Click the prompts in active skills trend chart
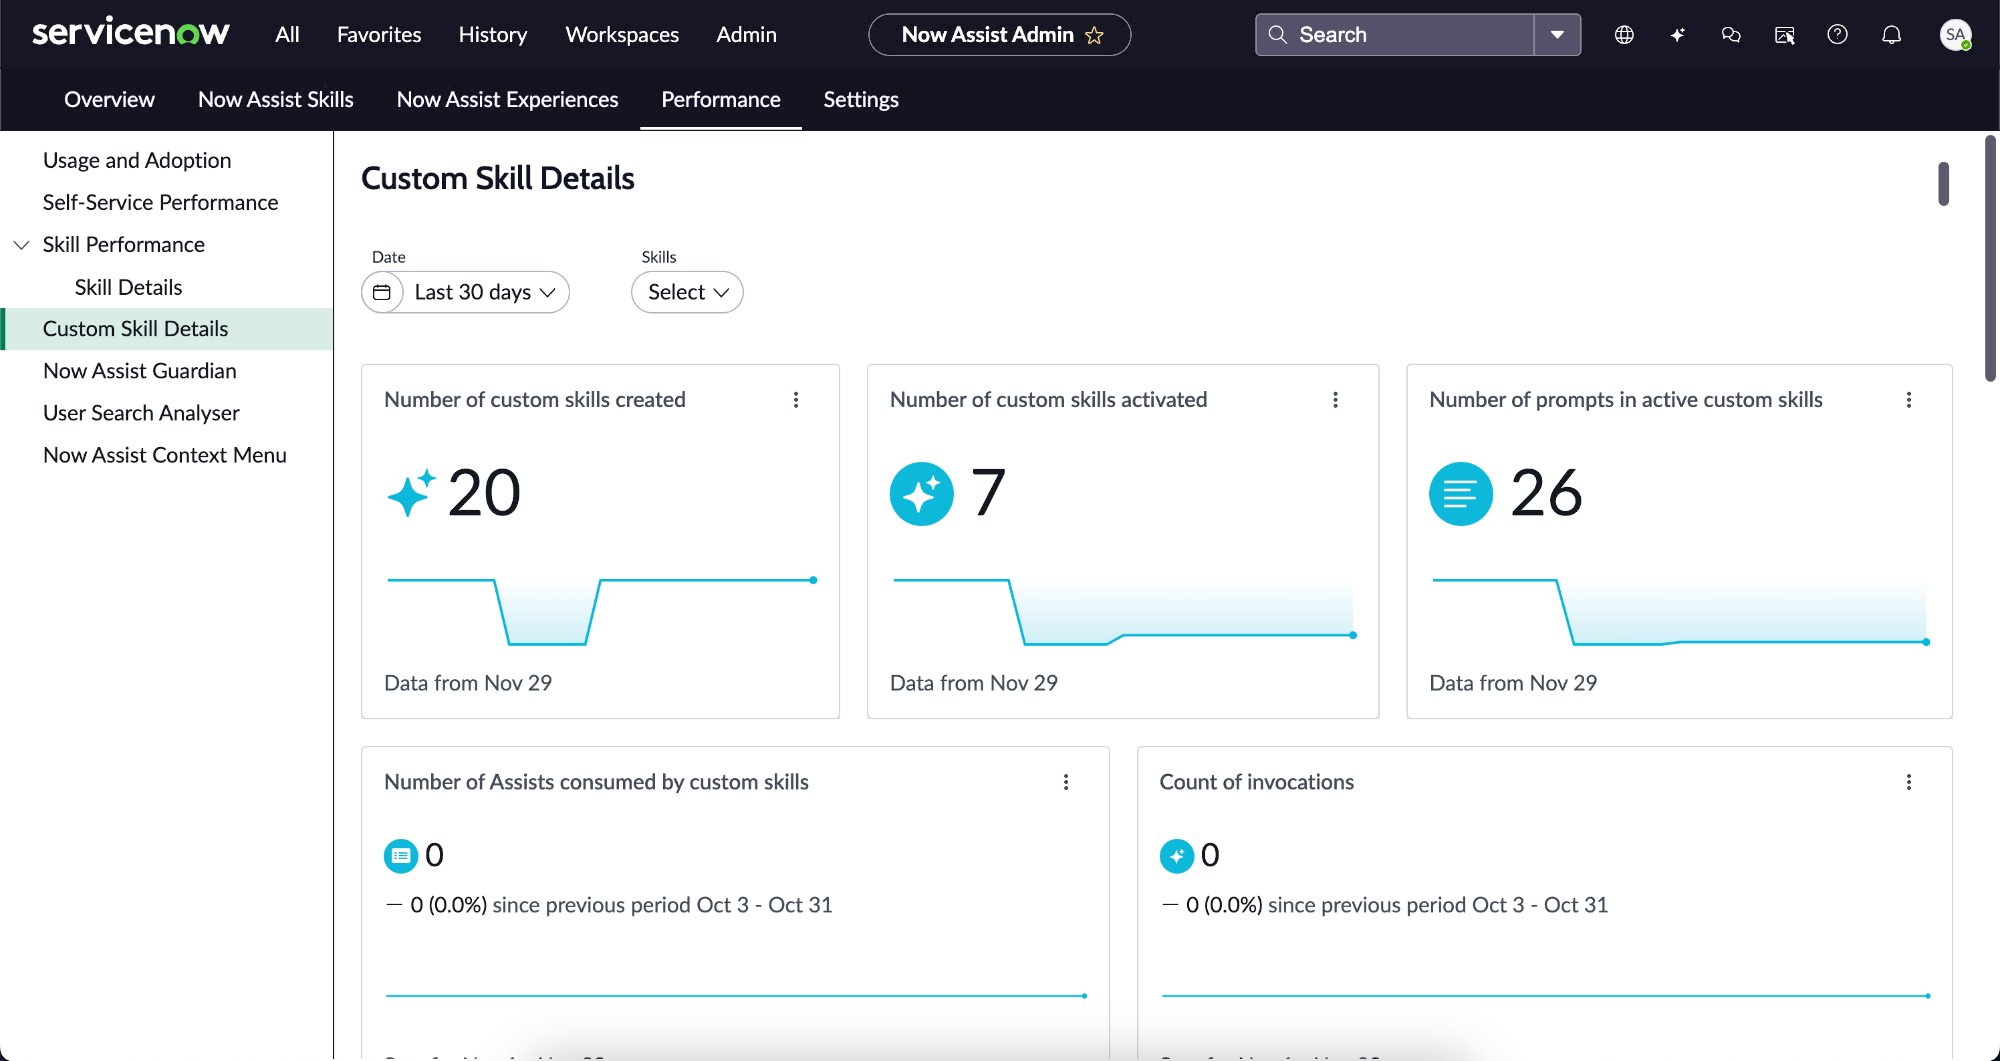Image resolution: width=2000 pixels, height=1061 pixels. tap(1679, 610)
